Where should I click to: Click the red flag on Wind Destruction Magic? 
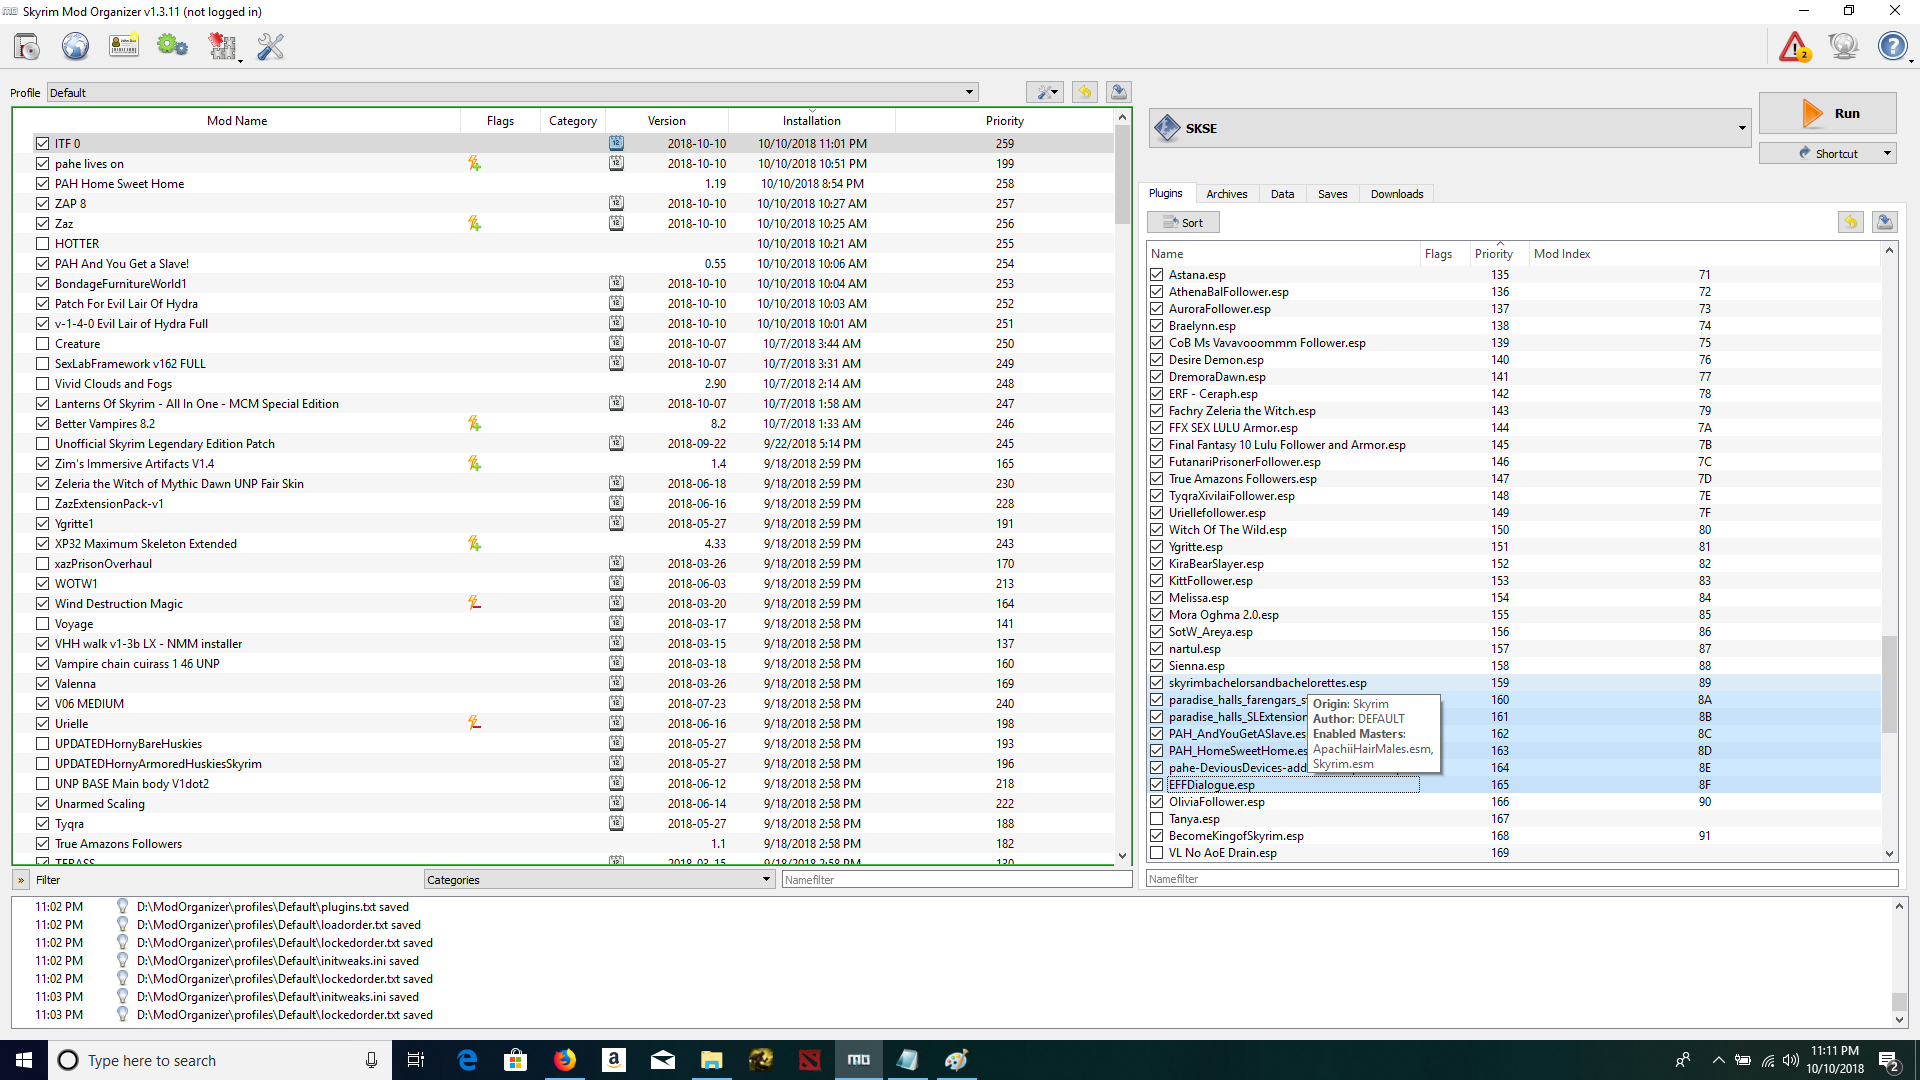coord(474,603)
